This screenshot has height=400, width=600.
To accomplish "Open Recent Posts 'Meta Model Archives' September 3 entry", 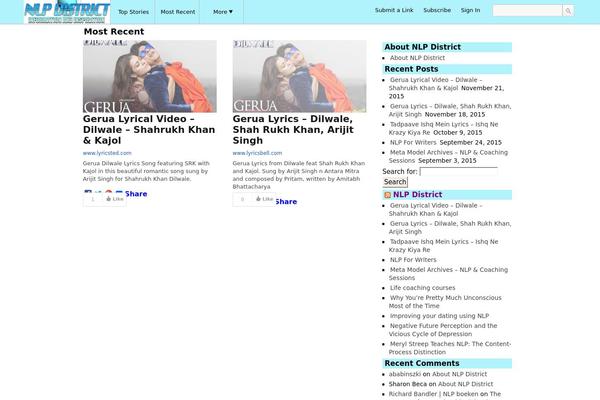I will tap(448, 156).
